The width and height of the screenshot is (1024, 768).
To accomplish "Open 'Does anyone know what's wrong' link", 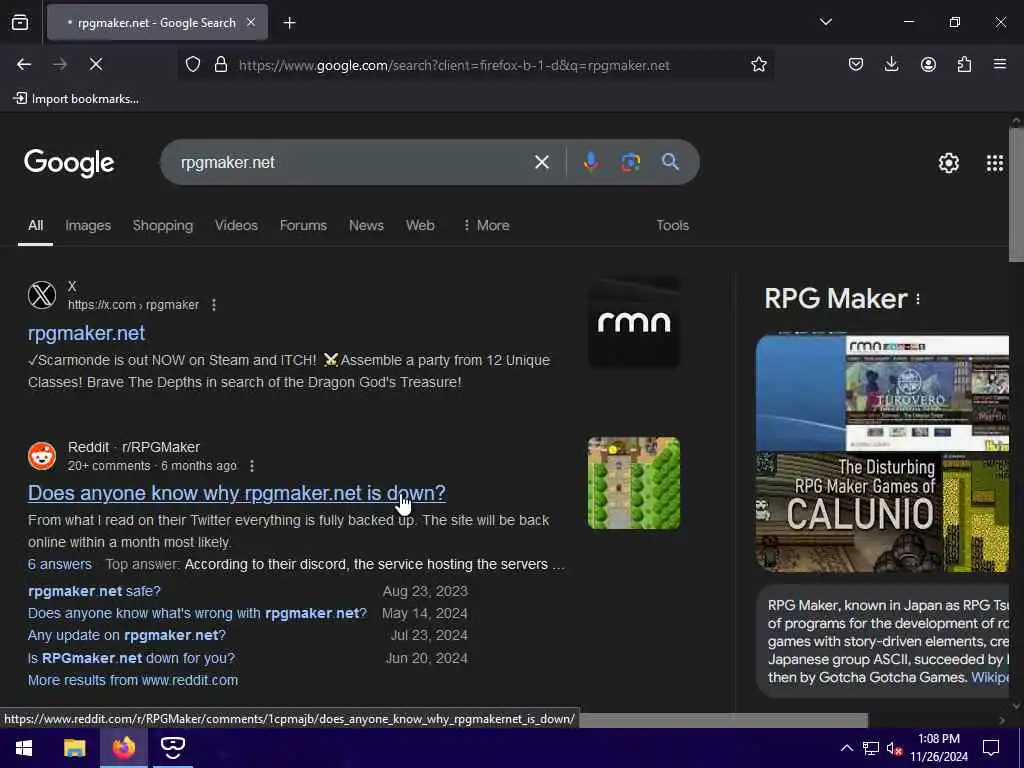I will click(x=197, y=613).
